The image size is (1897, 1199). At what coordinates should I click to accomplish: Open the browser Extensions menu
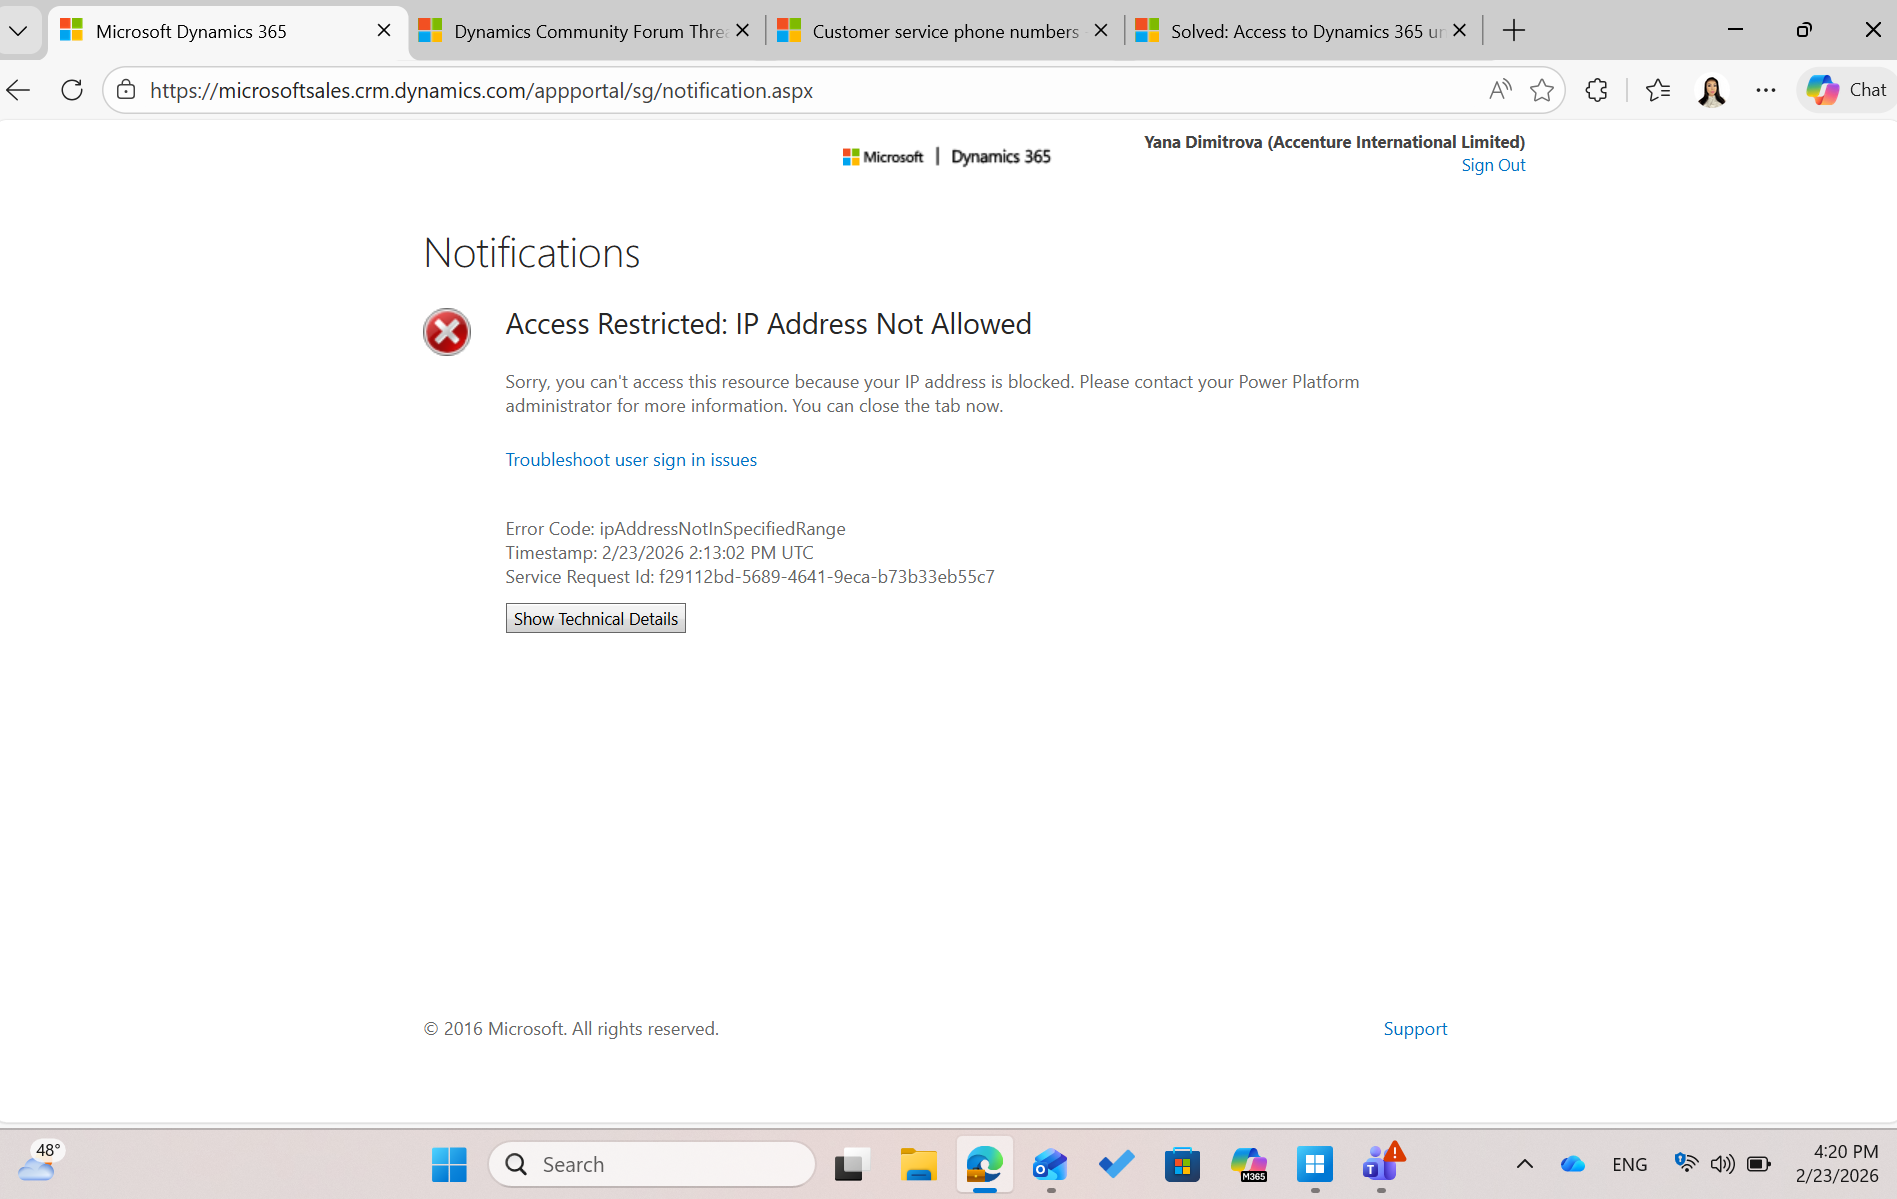(x=1597, y=90)
